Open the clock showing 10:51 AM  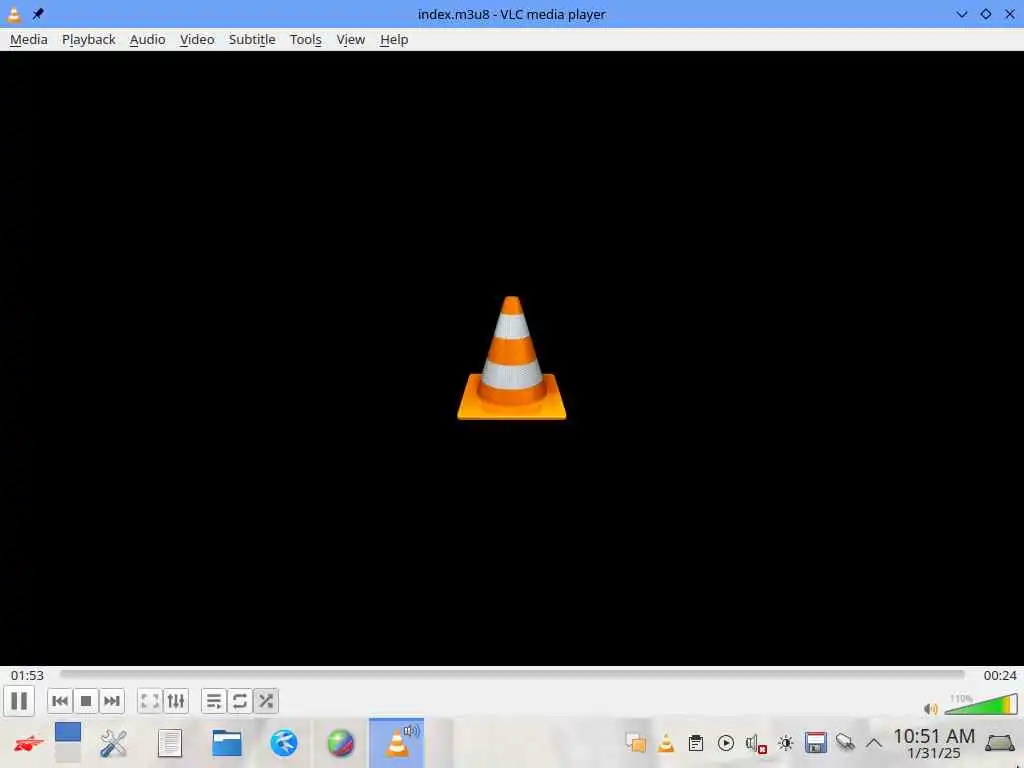click(x=934, y=743)
